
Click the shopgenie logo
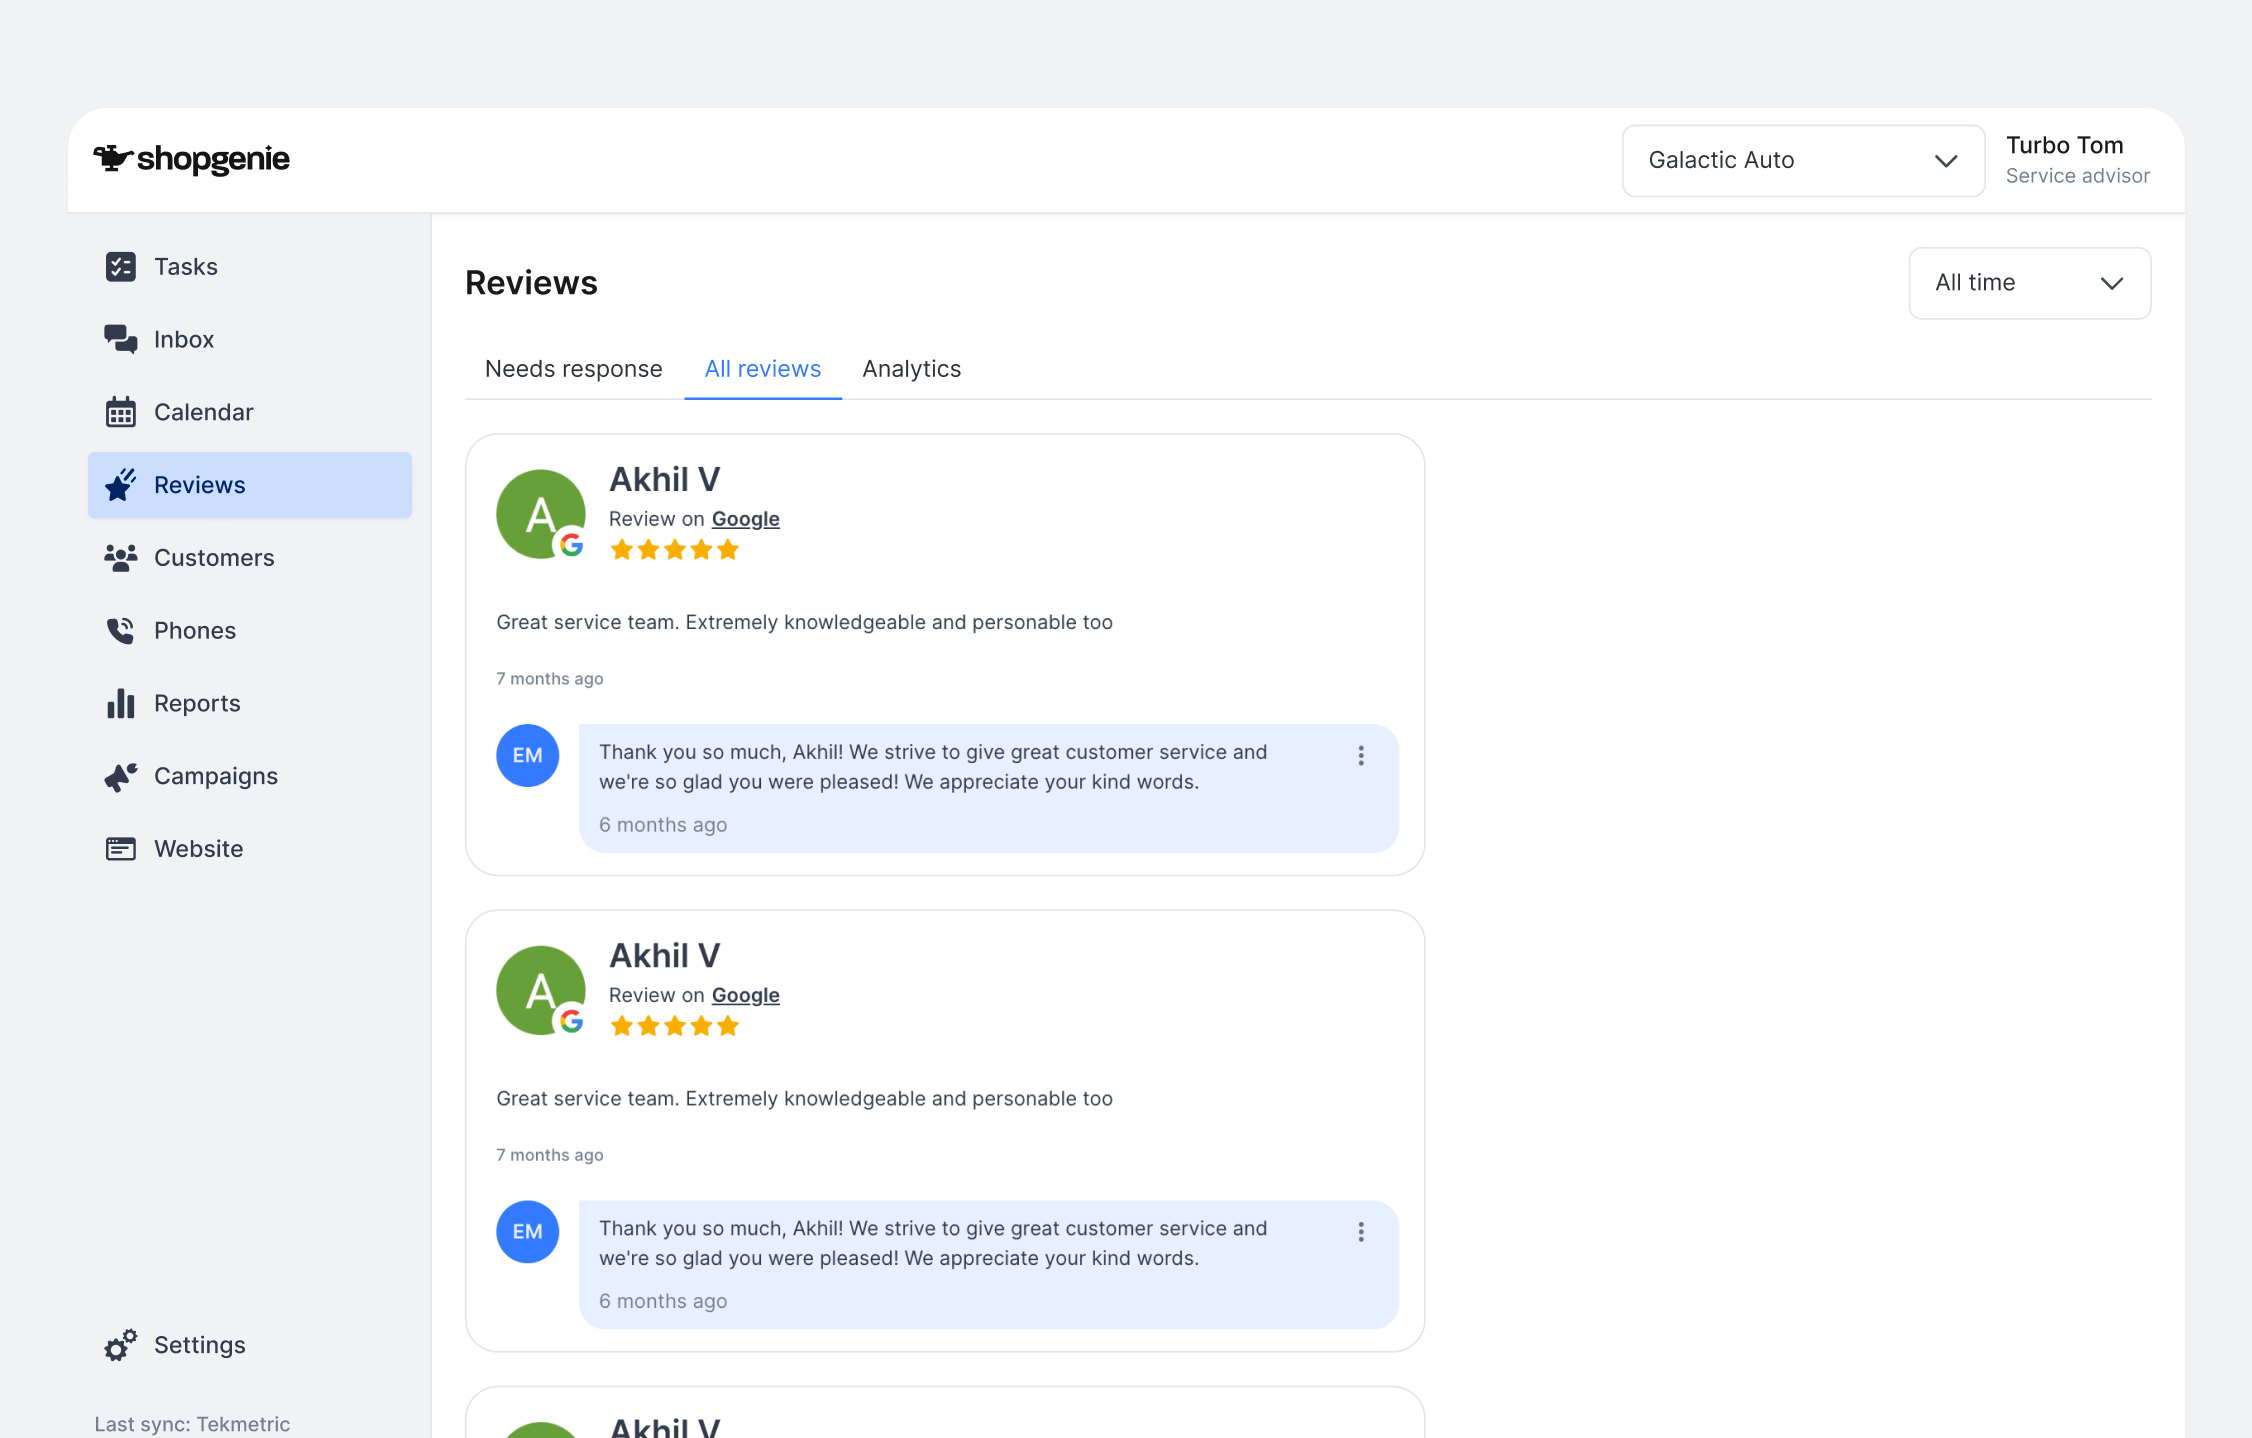191,159
